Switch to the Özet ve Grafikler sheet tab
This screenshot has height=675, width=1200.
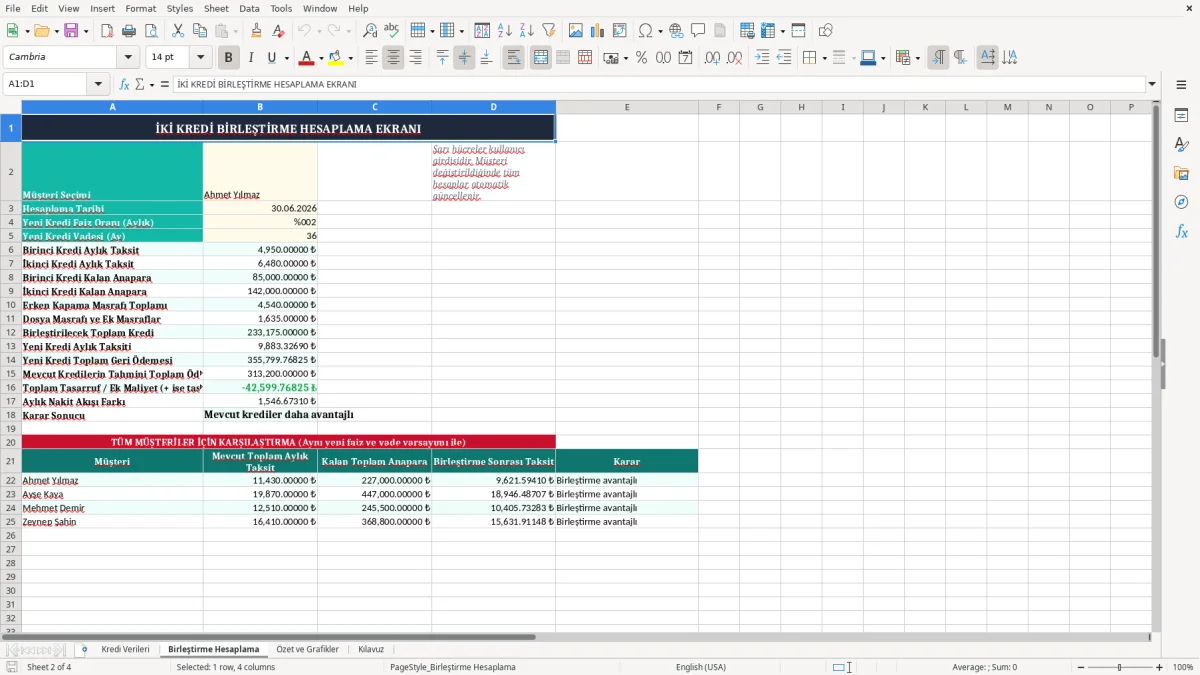pyautogui.click(x=307, y=649)
